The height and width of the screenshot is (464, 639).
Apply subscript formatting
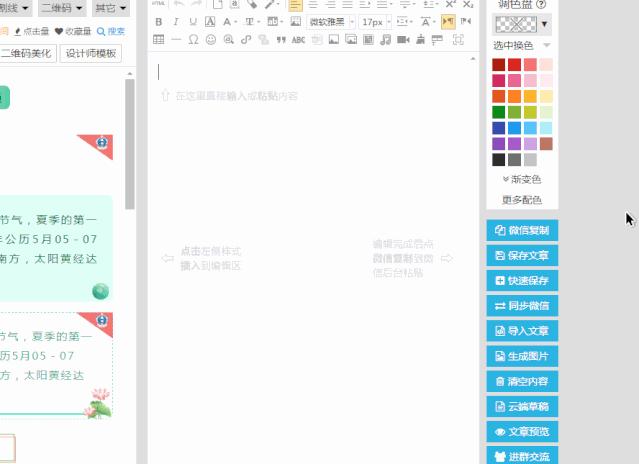468,4
